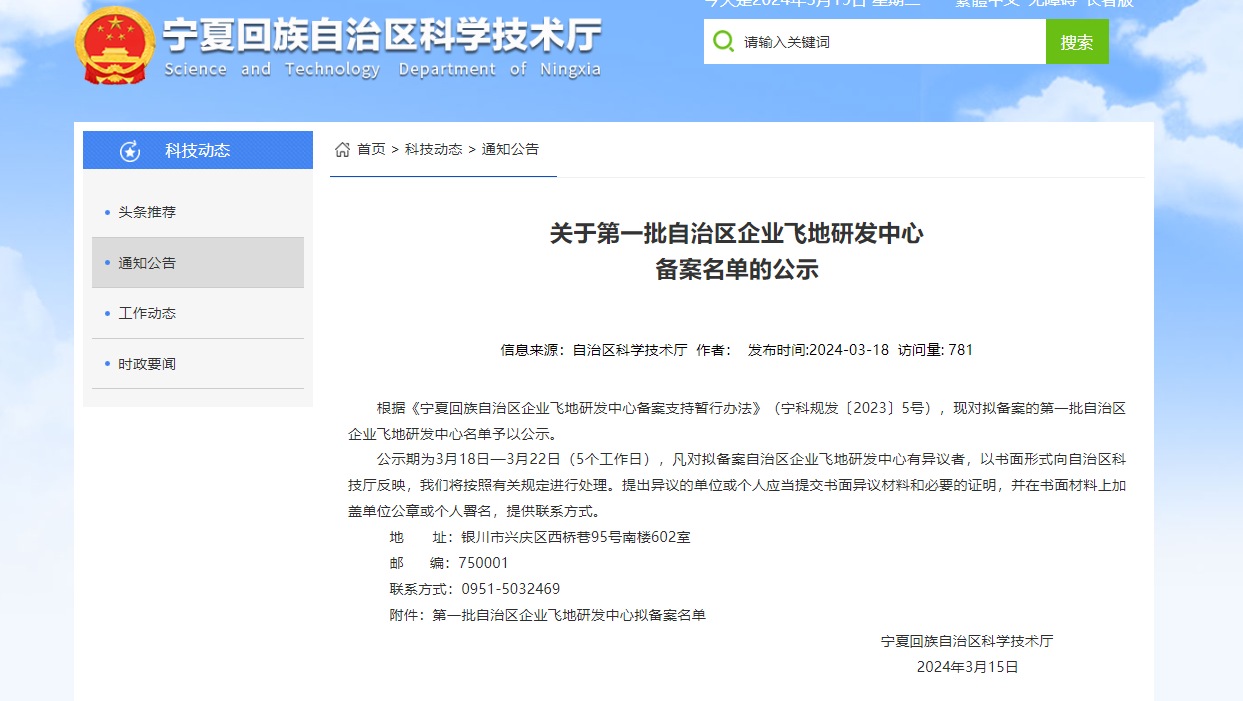Screen dimensions: 1243x701
Task: Select 通知公告 in the sidebar menu
Action: pyautogui.click(x=147, y=263)
